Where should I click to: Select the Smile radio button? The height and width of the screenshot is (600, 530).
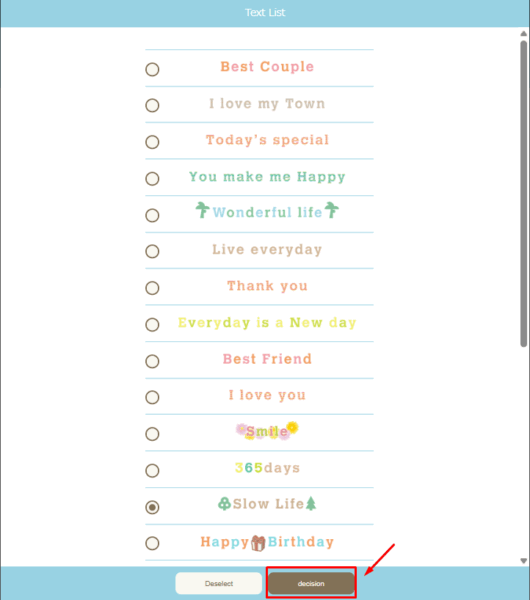(x=152, y=434)
